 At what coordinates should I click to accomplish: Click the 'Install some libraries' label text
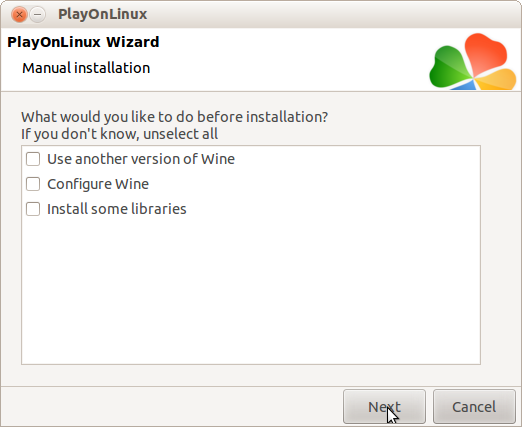pyautogui.click(x=117, y=209)
